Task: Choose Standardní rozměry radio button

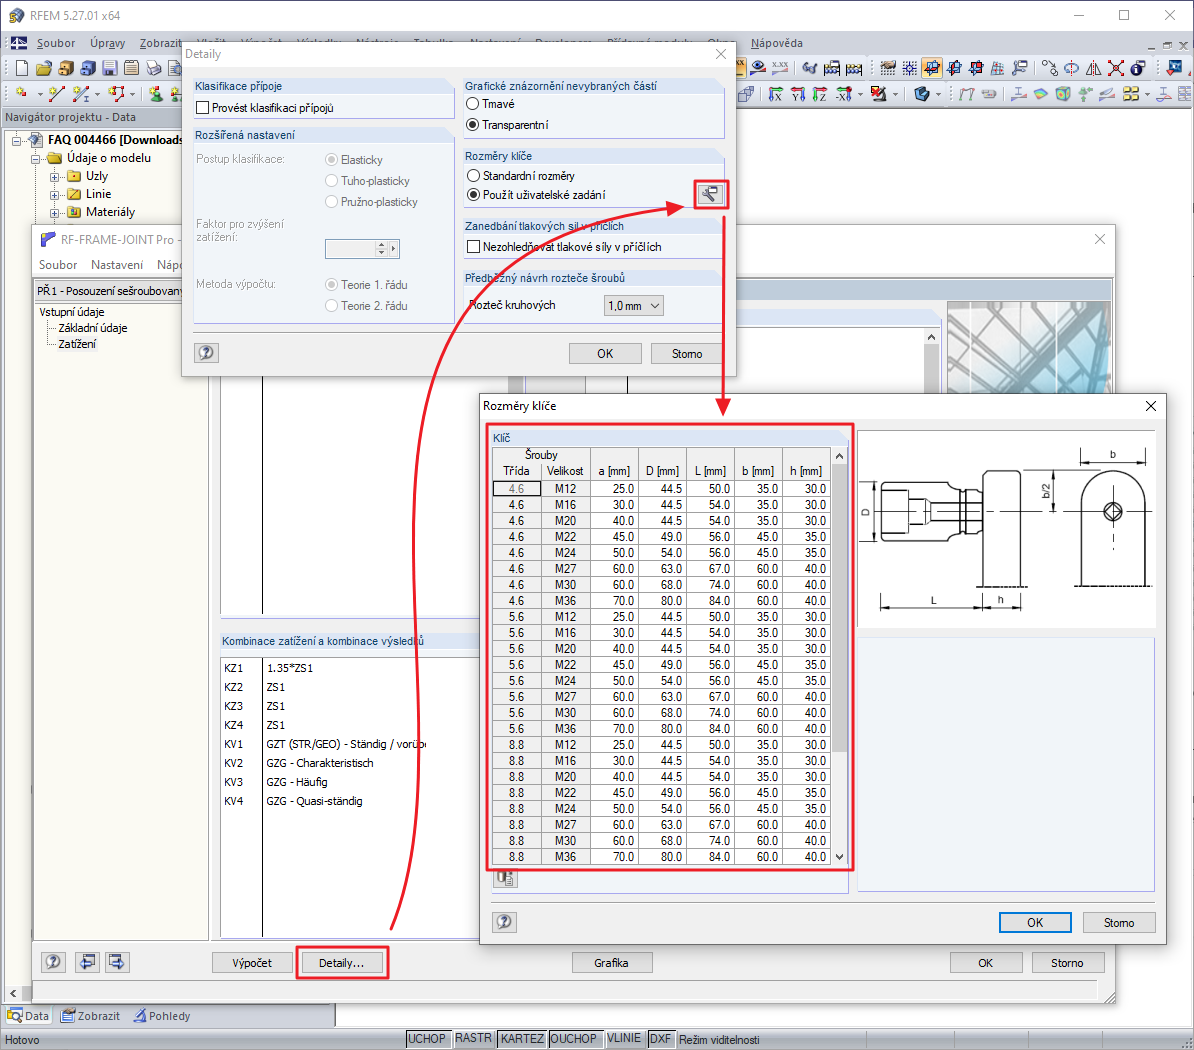Action: 474,176
